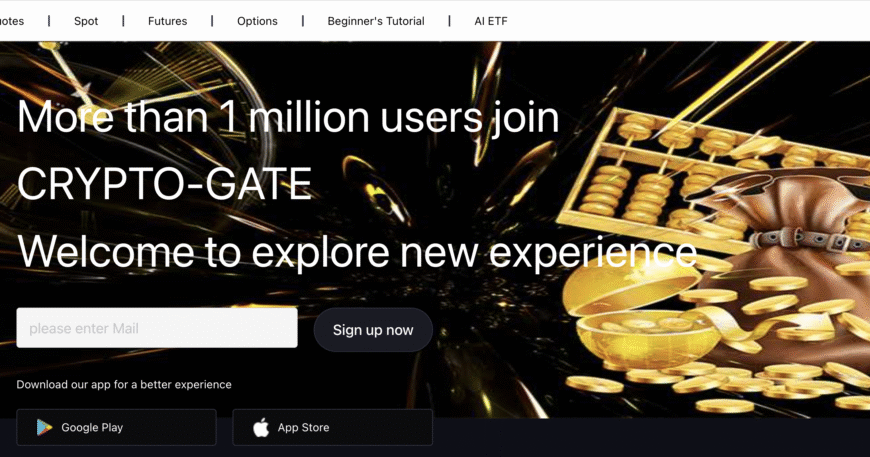Navigate to AI ETF

tap(491, 21)
